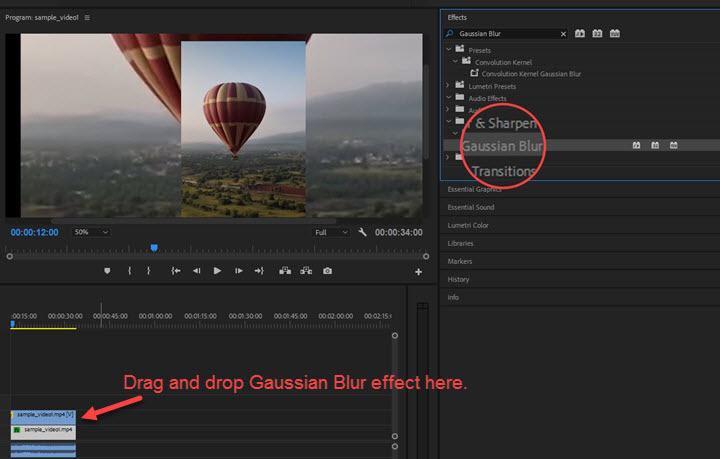Clear the Gaussian Blur search field

pos(563,34)
